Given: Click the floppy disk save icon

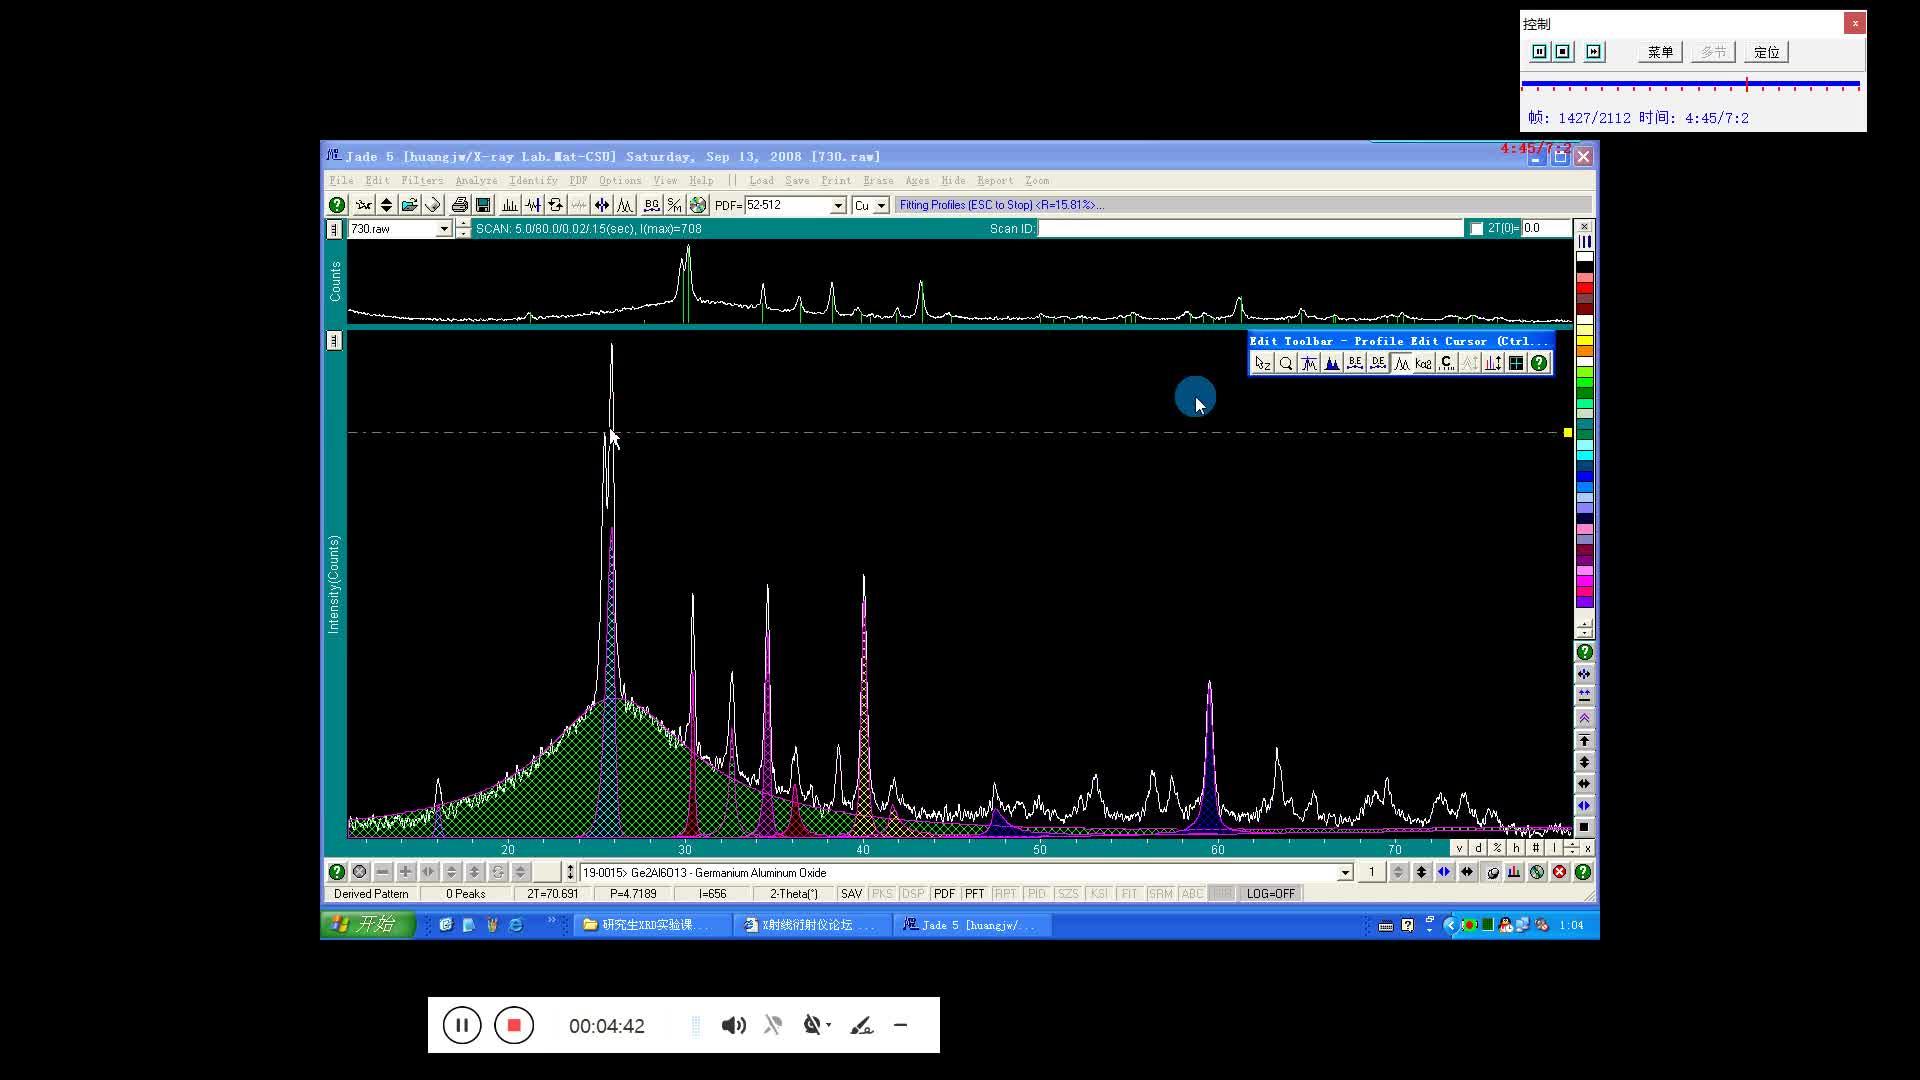Looking at the screenshot, I should [483, 205].
